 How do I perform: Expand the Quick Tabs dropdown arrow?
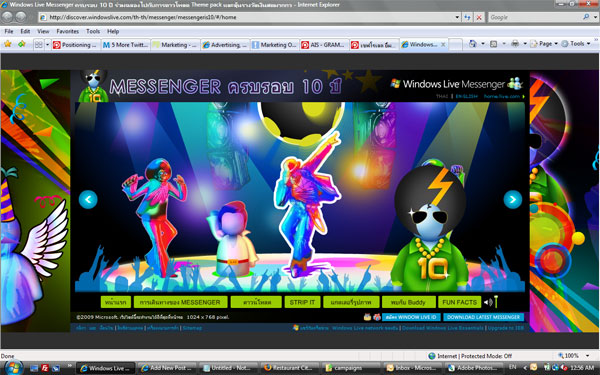(x=47, y=45)
